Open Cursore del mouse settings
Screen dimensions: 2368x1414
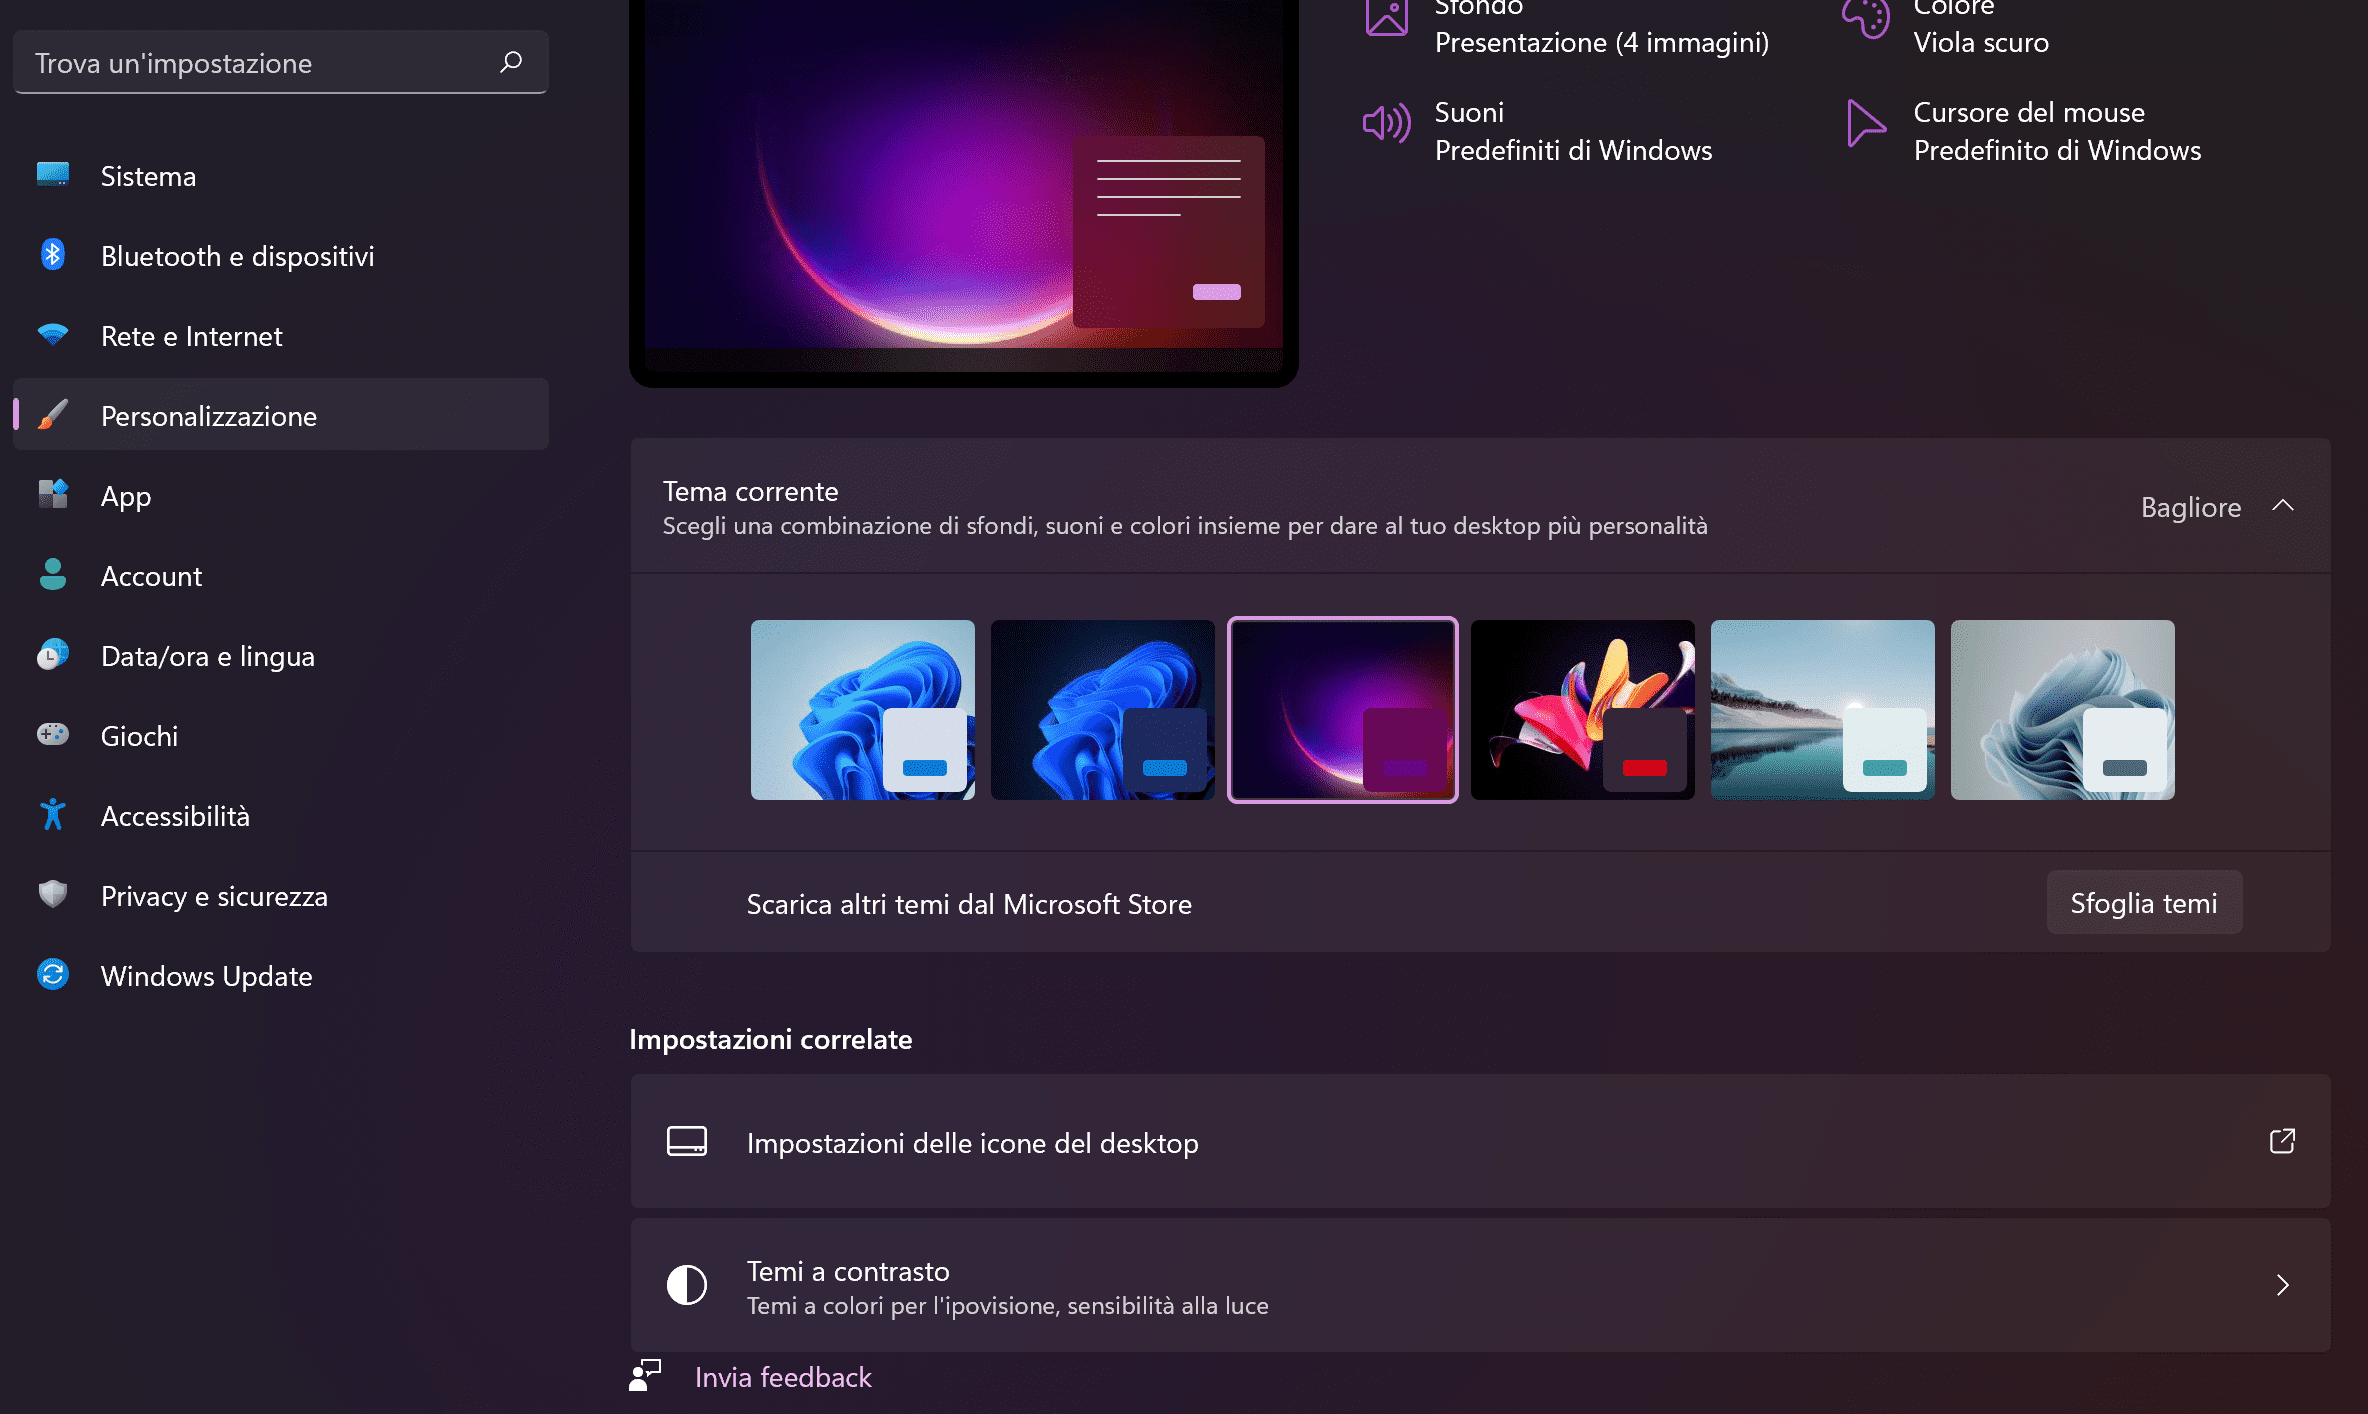click(x=2023, y=131)
